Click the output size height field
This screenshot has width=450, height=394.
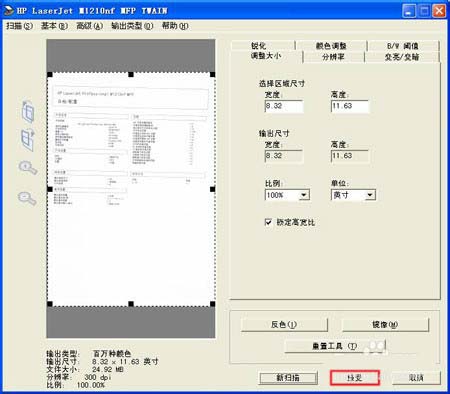350,156
